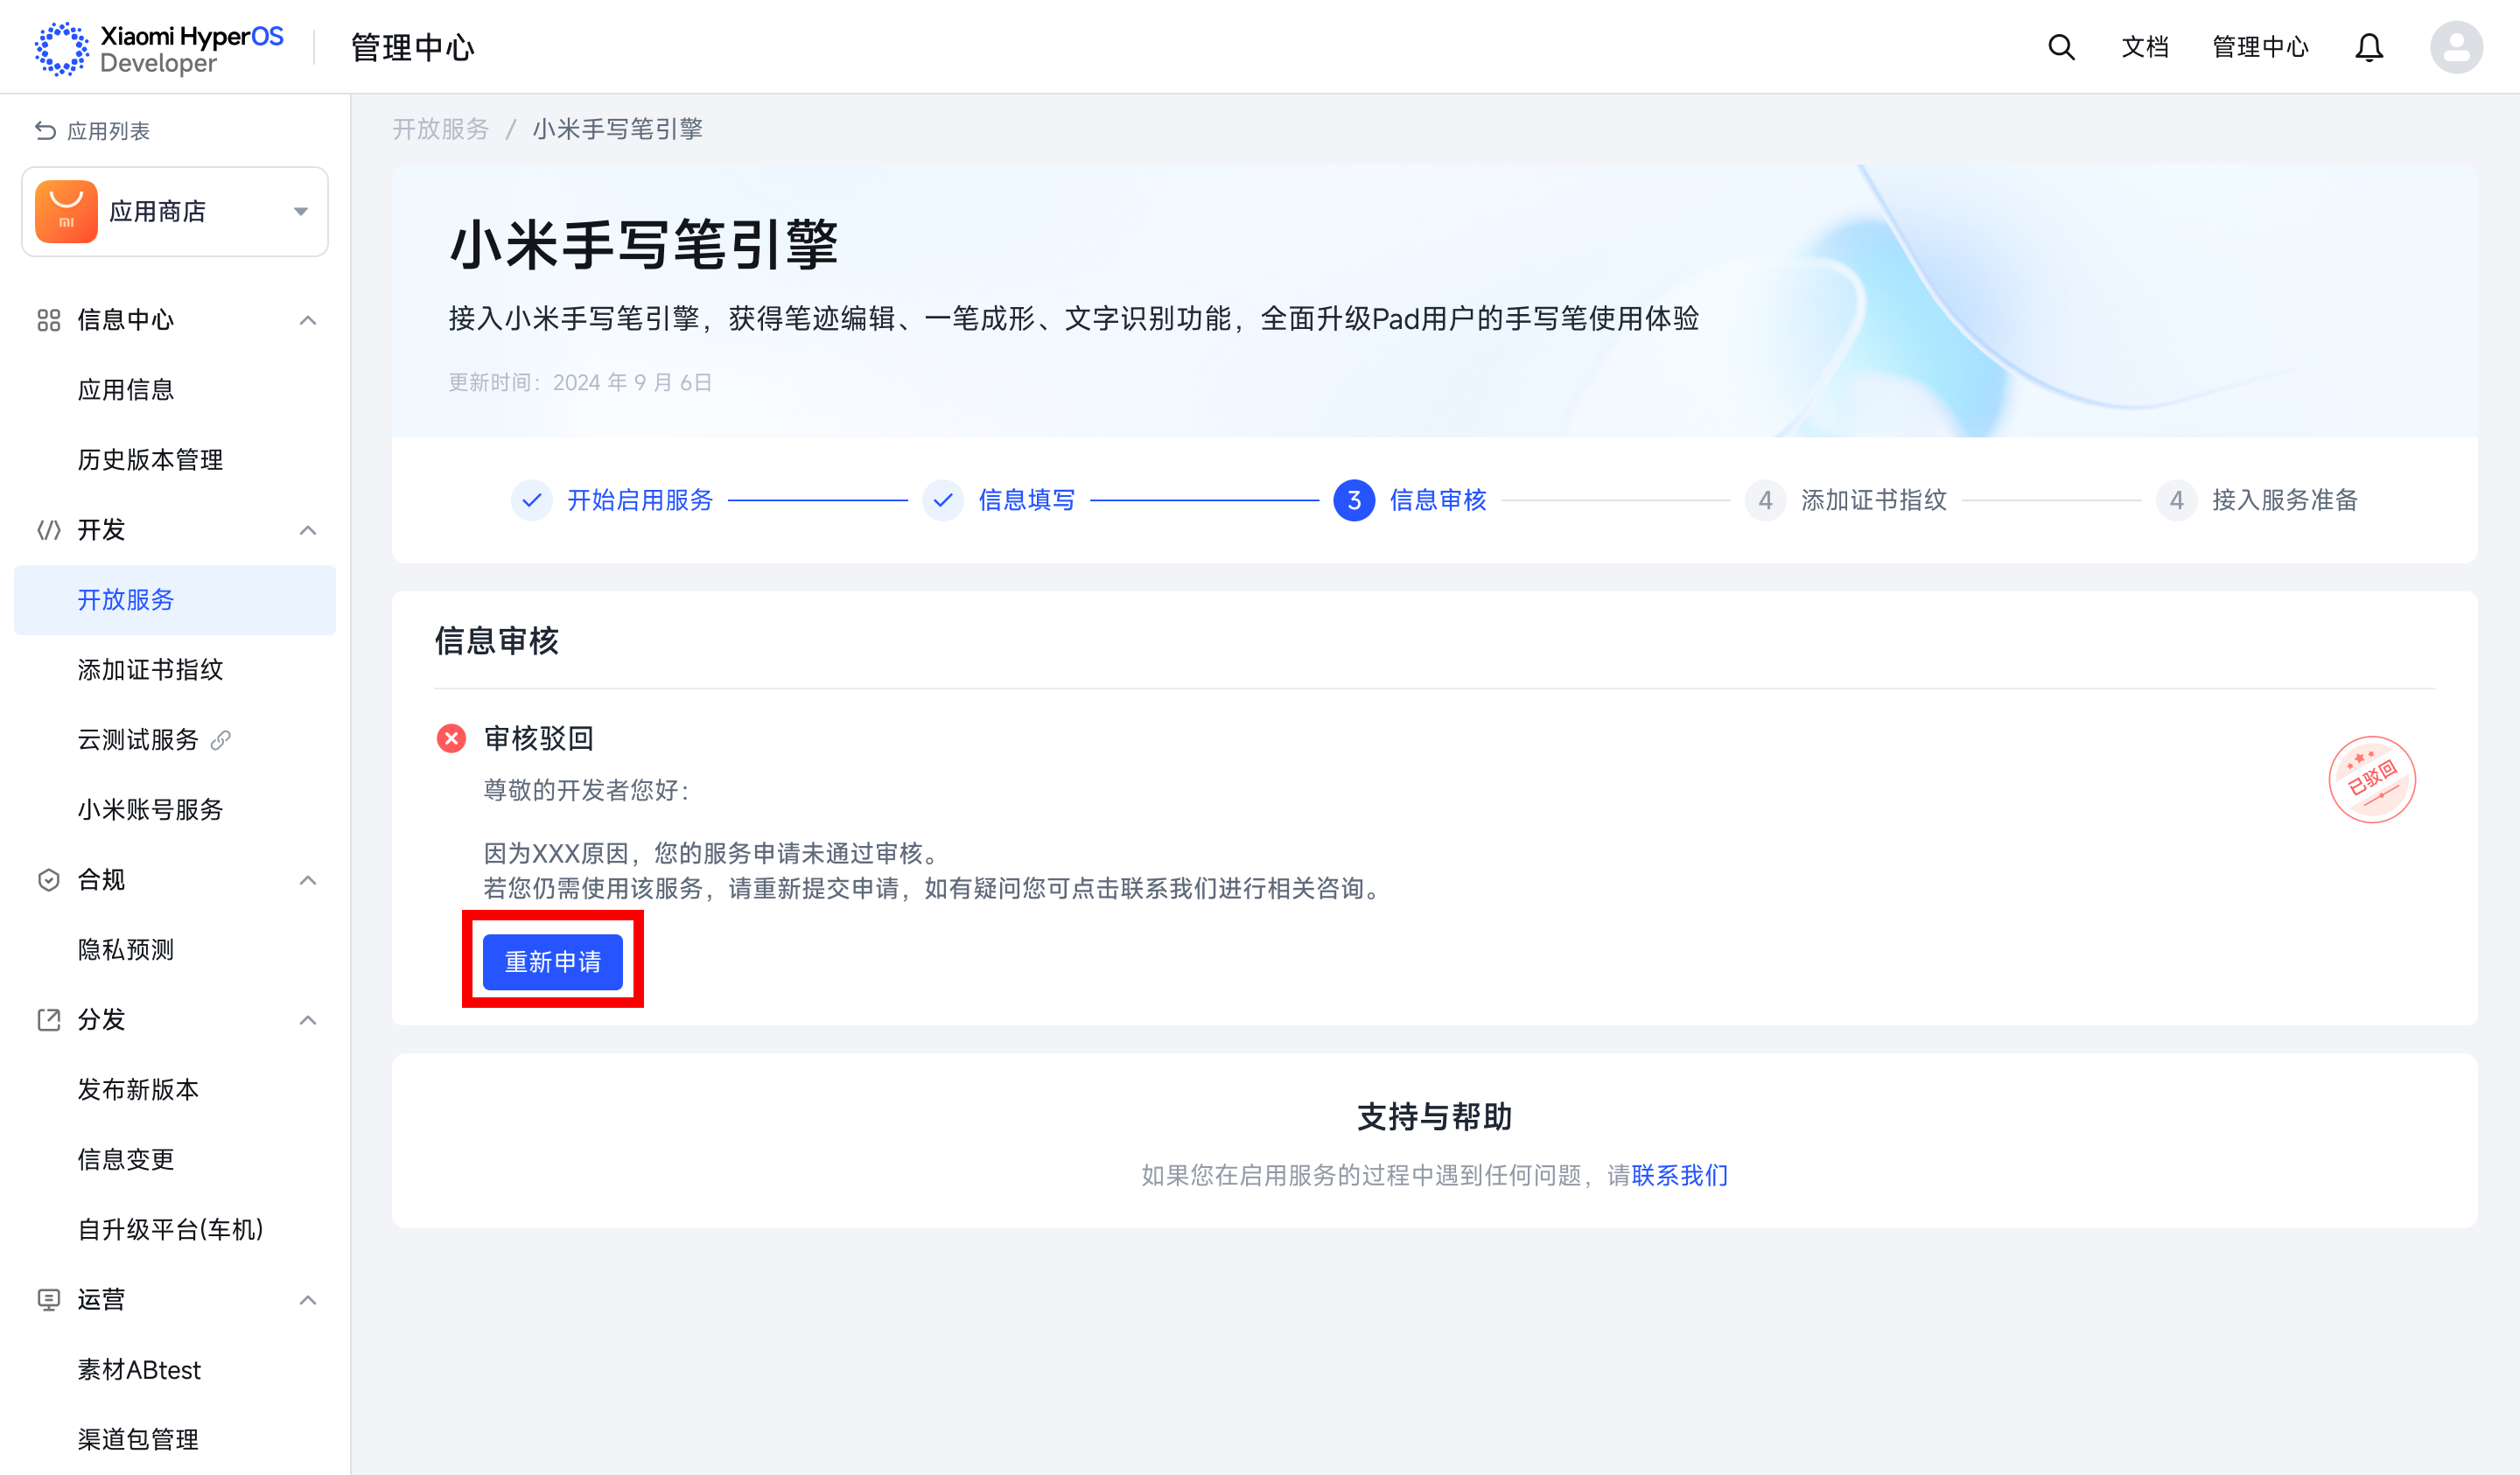Screen dimensions: 2520x1475
Task: Click the external link icon next to 云测试服务
Action: [x=221, y=740]
